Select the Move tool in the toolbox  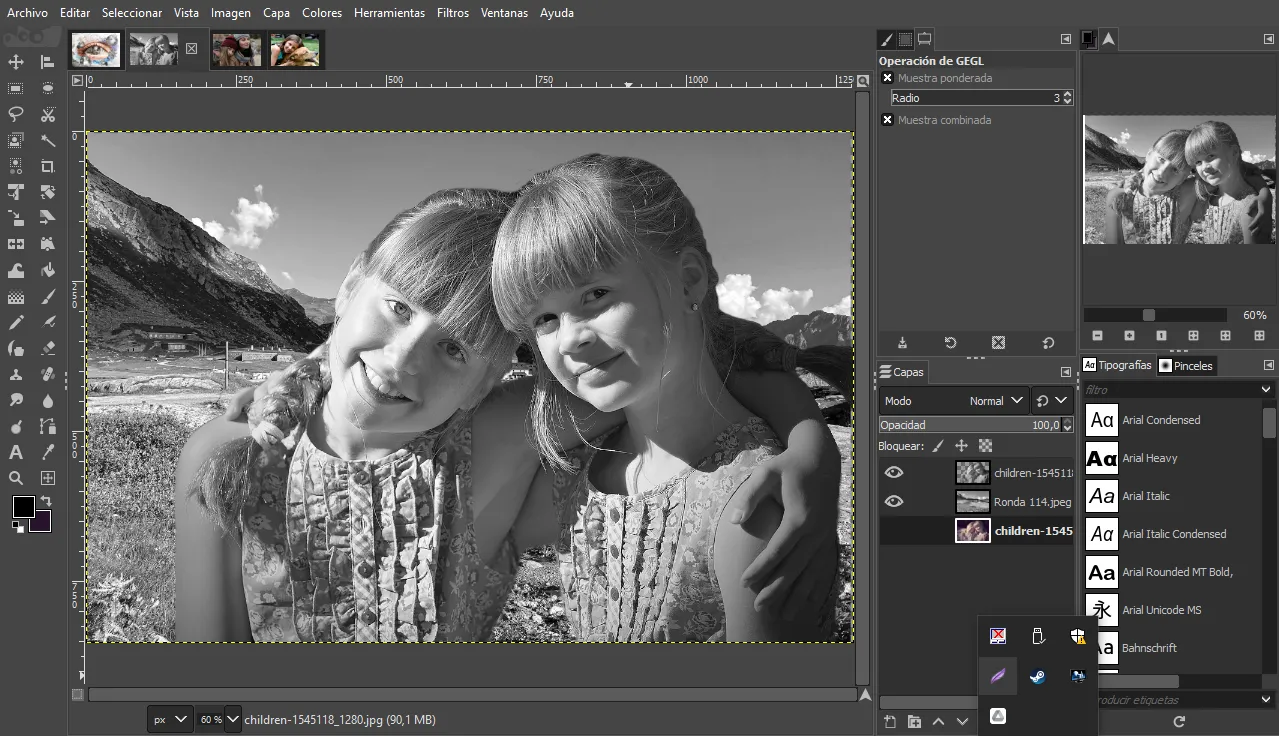click(x=16, y=62)
